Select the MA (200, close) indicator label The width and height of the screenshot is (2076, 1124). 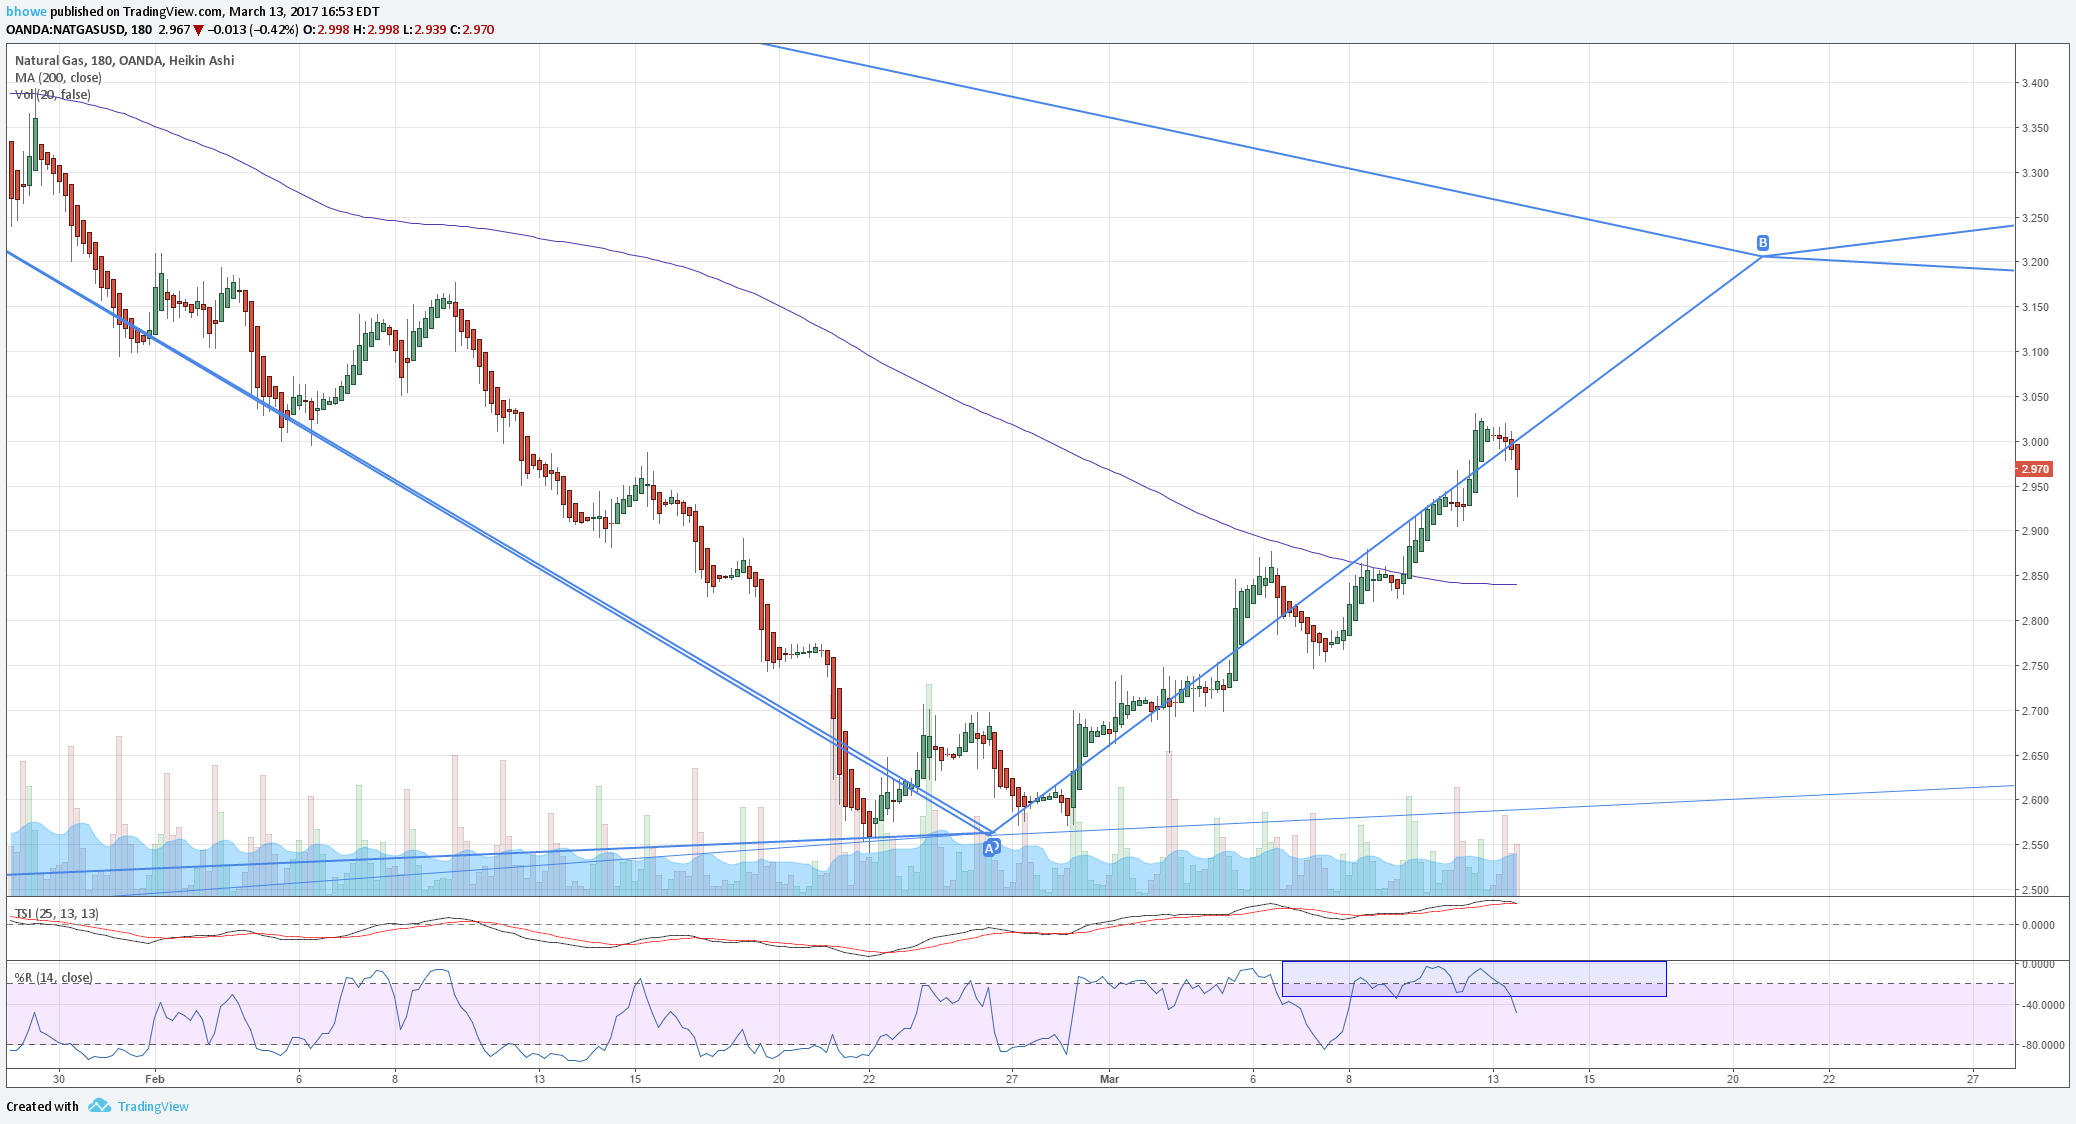58,77
